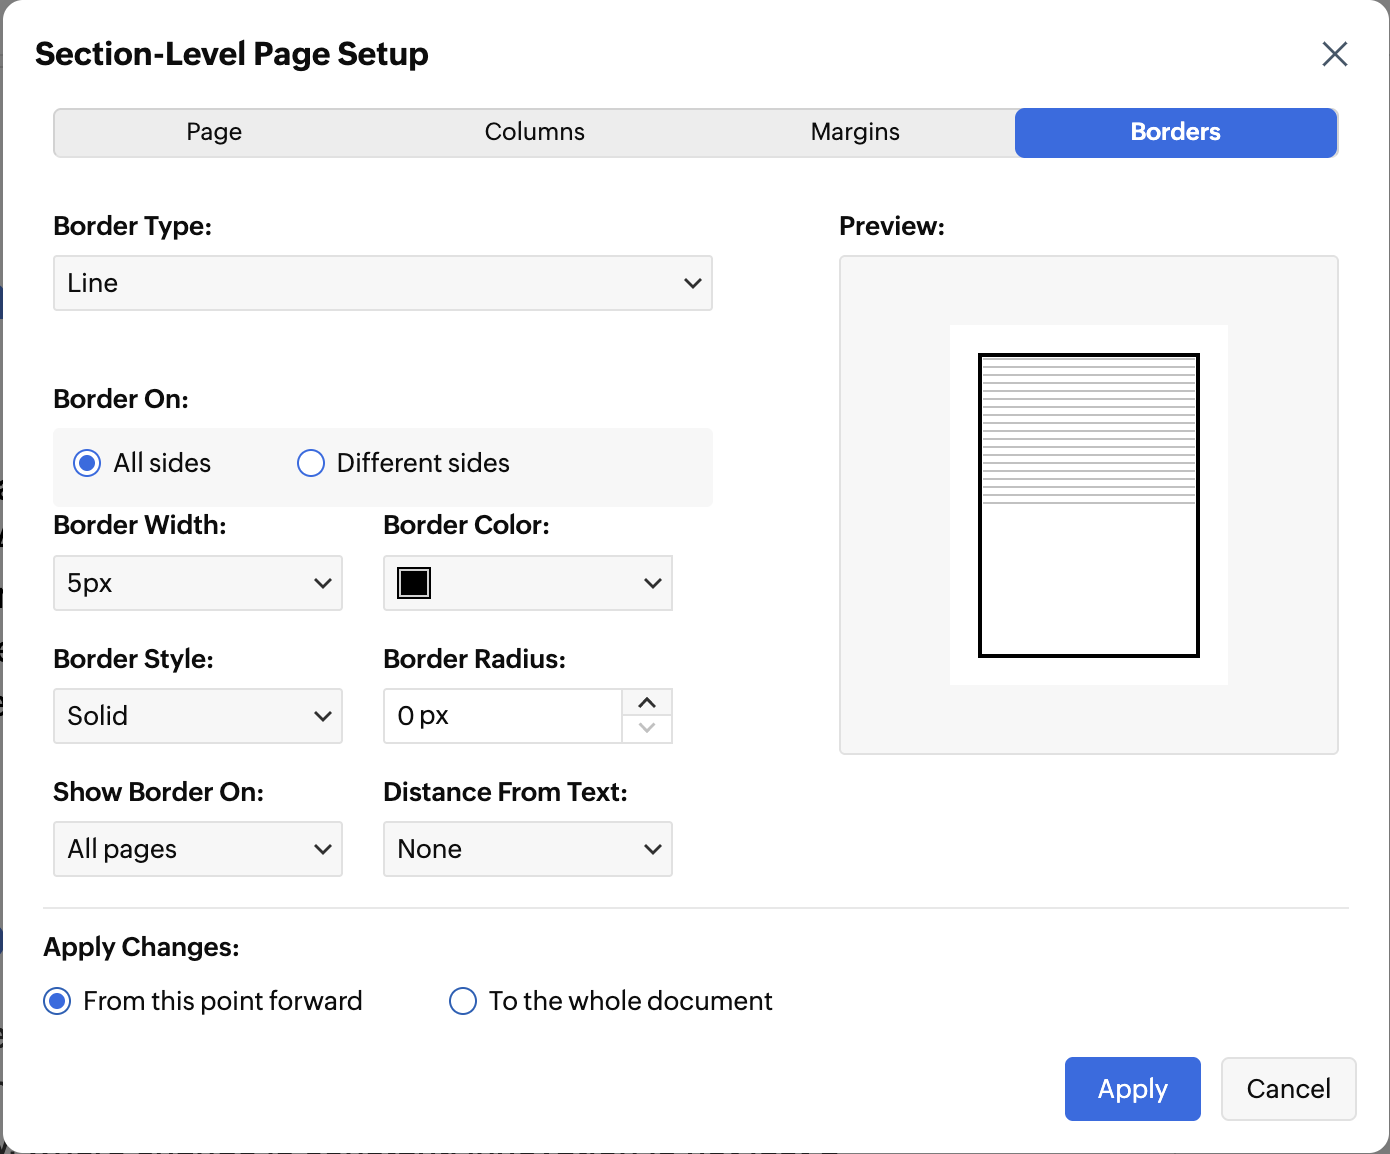Expand the Border Style dropdown
The image size is (1390, 1154).
pos(197,716)
